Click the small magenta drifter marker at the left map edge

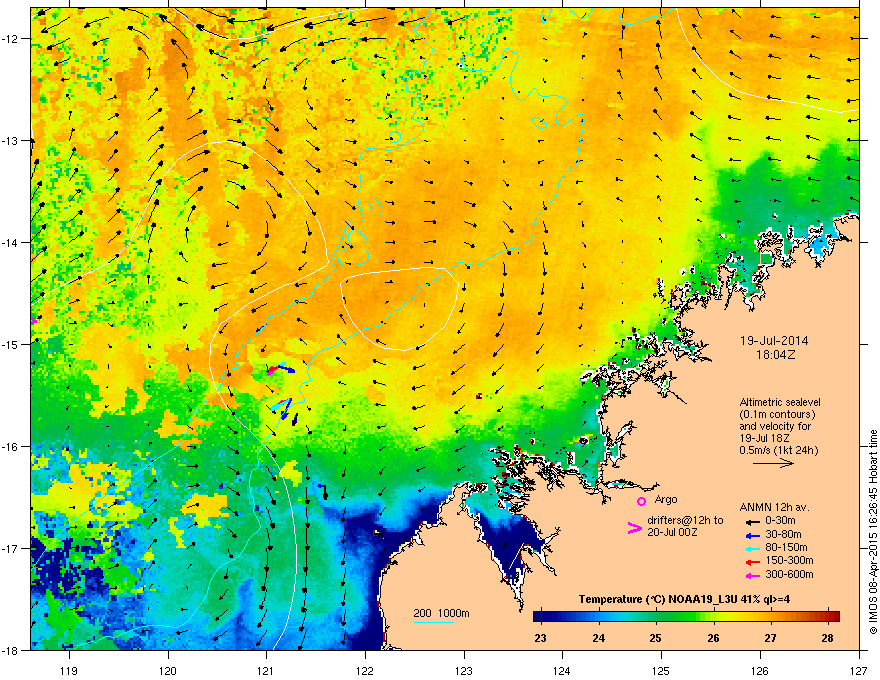33,321
